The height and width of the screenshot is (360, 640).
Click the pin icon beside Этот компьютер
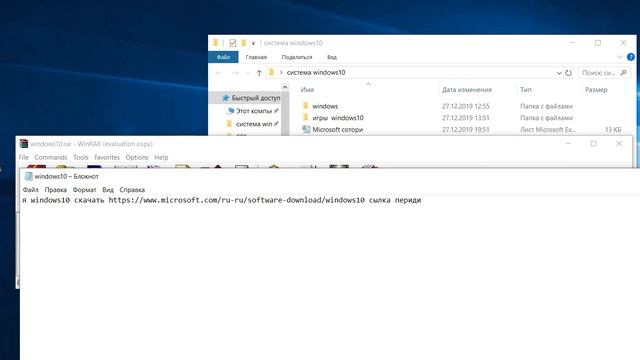[x=276, y=111]
